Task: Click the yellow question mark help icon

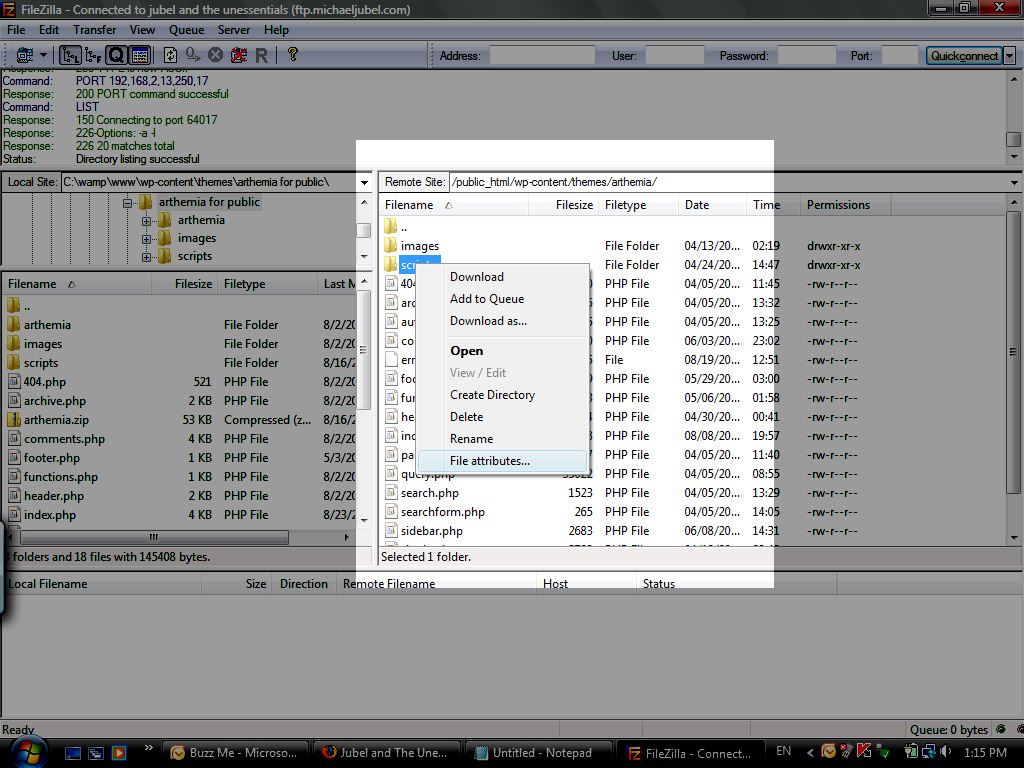Action: (293, 55)
